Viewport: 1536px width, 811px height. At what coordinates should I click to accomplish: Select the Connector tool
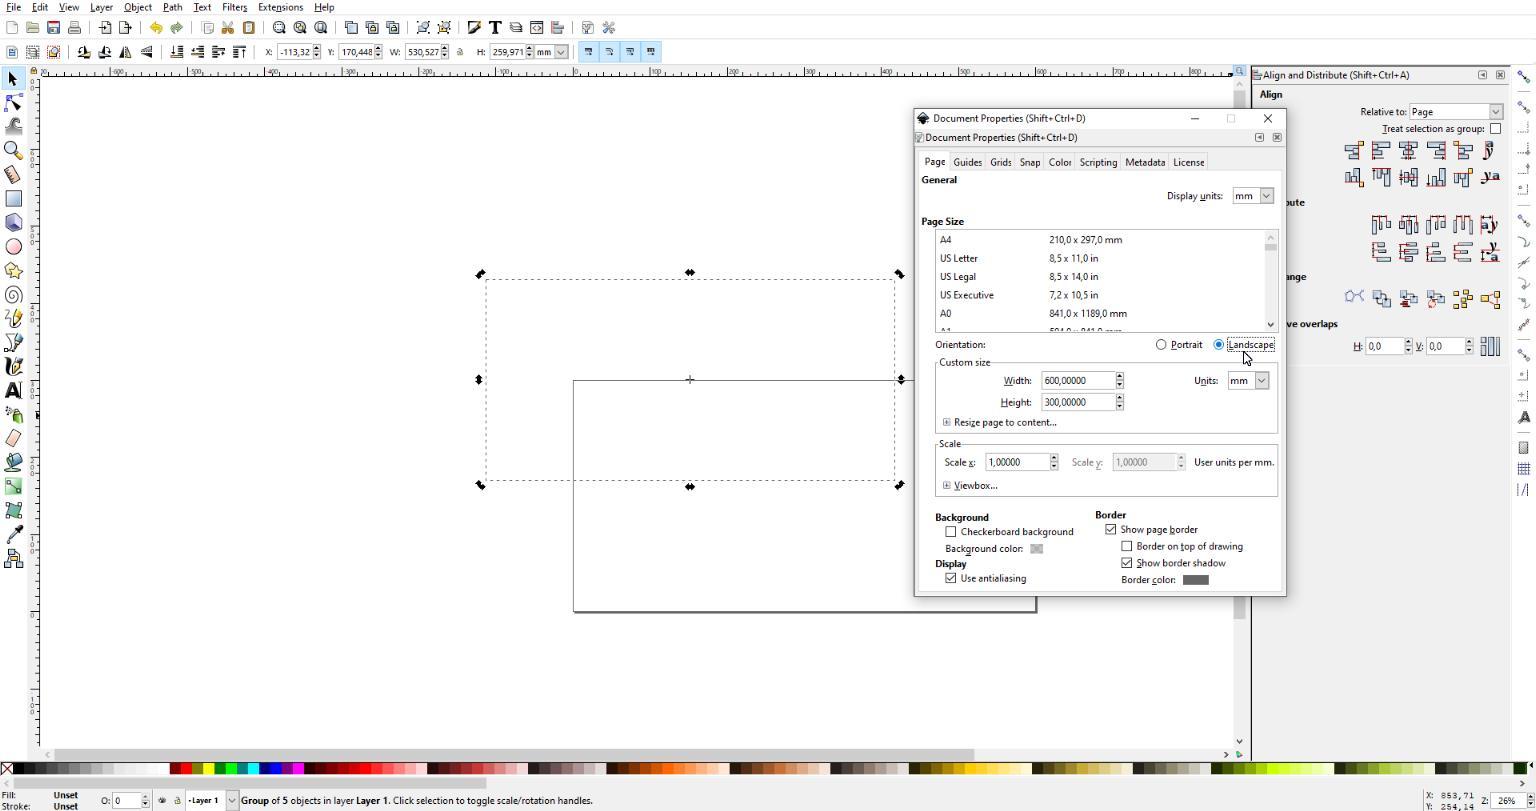(x=13, y=559)
